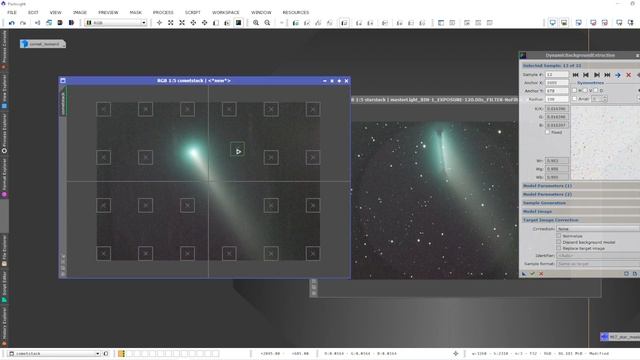
Task: Click the rightmost monitor toolbar icon
Action: pyautogui.click(x=631, y=23)
